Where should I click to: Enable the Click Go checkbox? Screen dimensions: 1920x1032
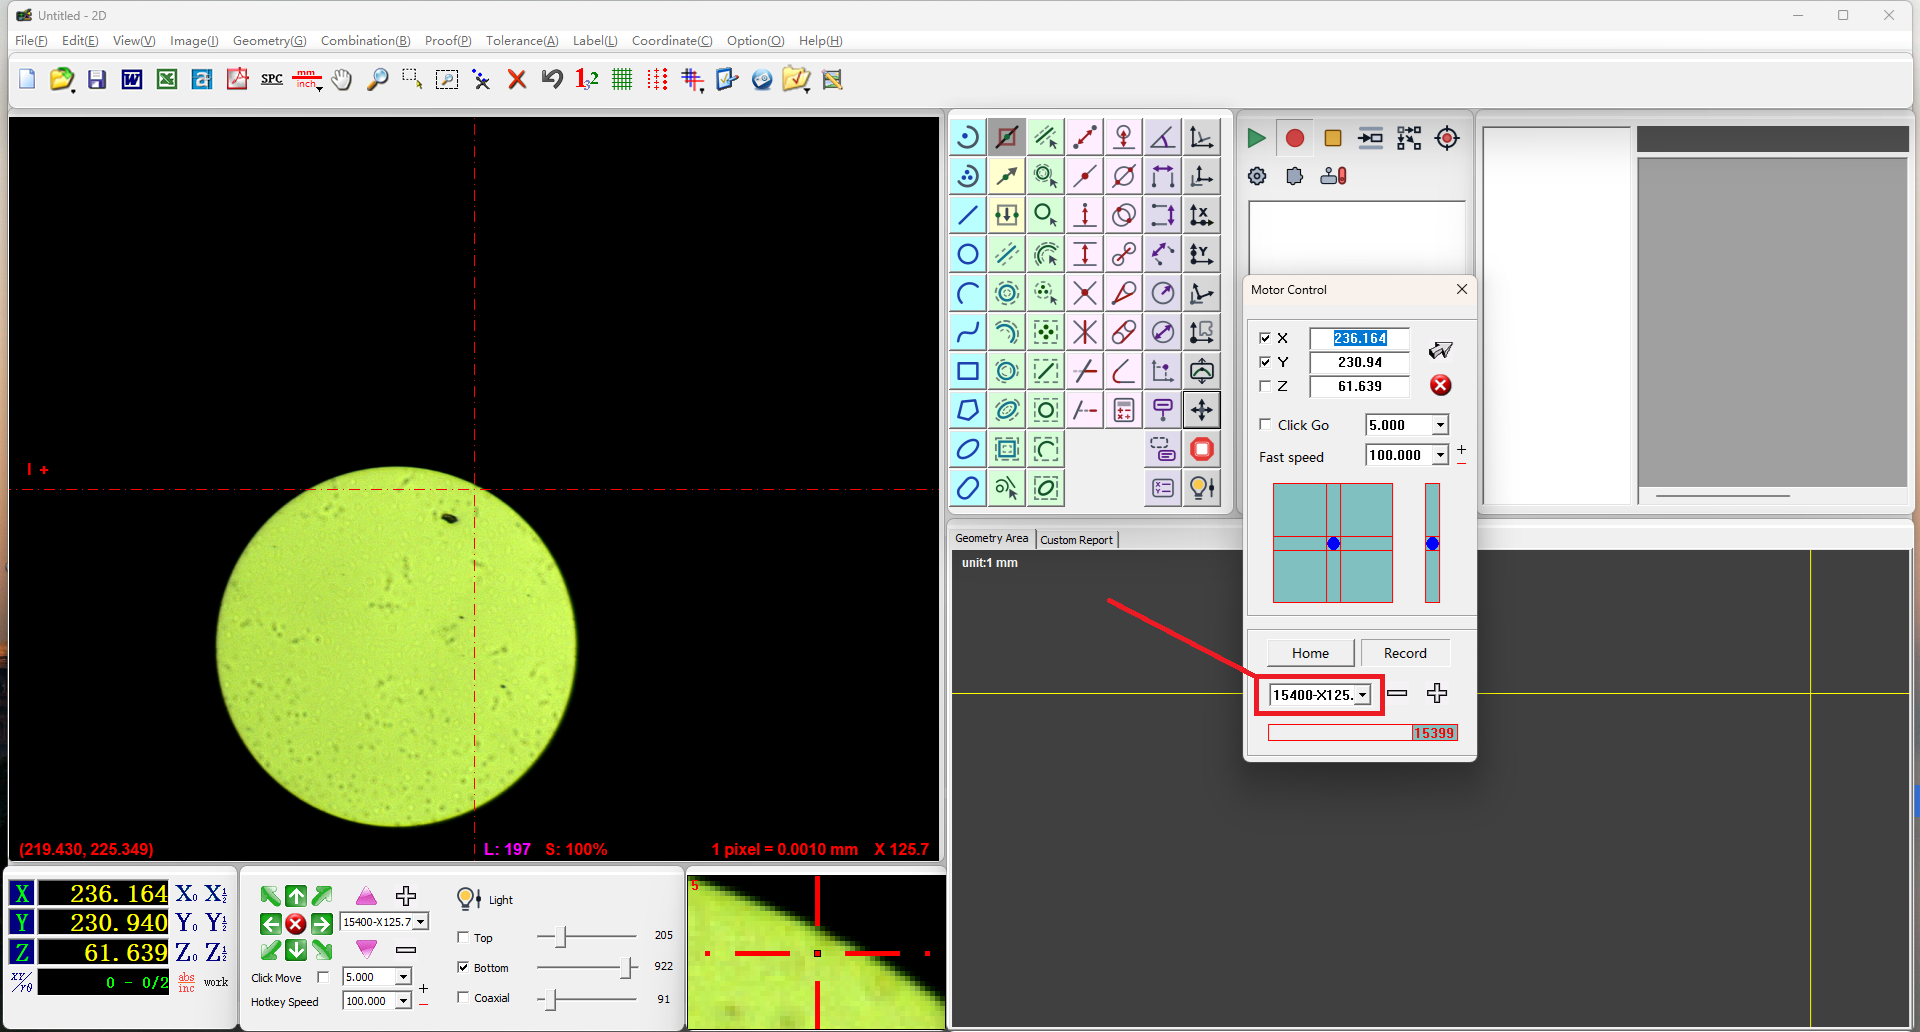click(x=1265, y=424)
